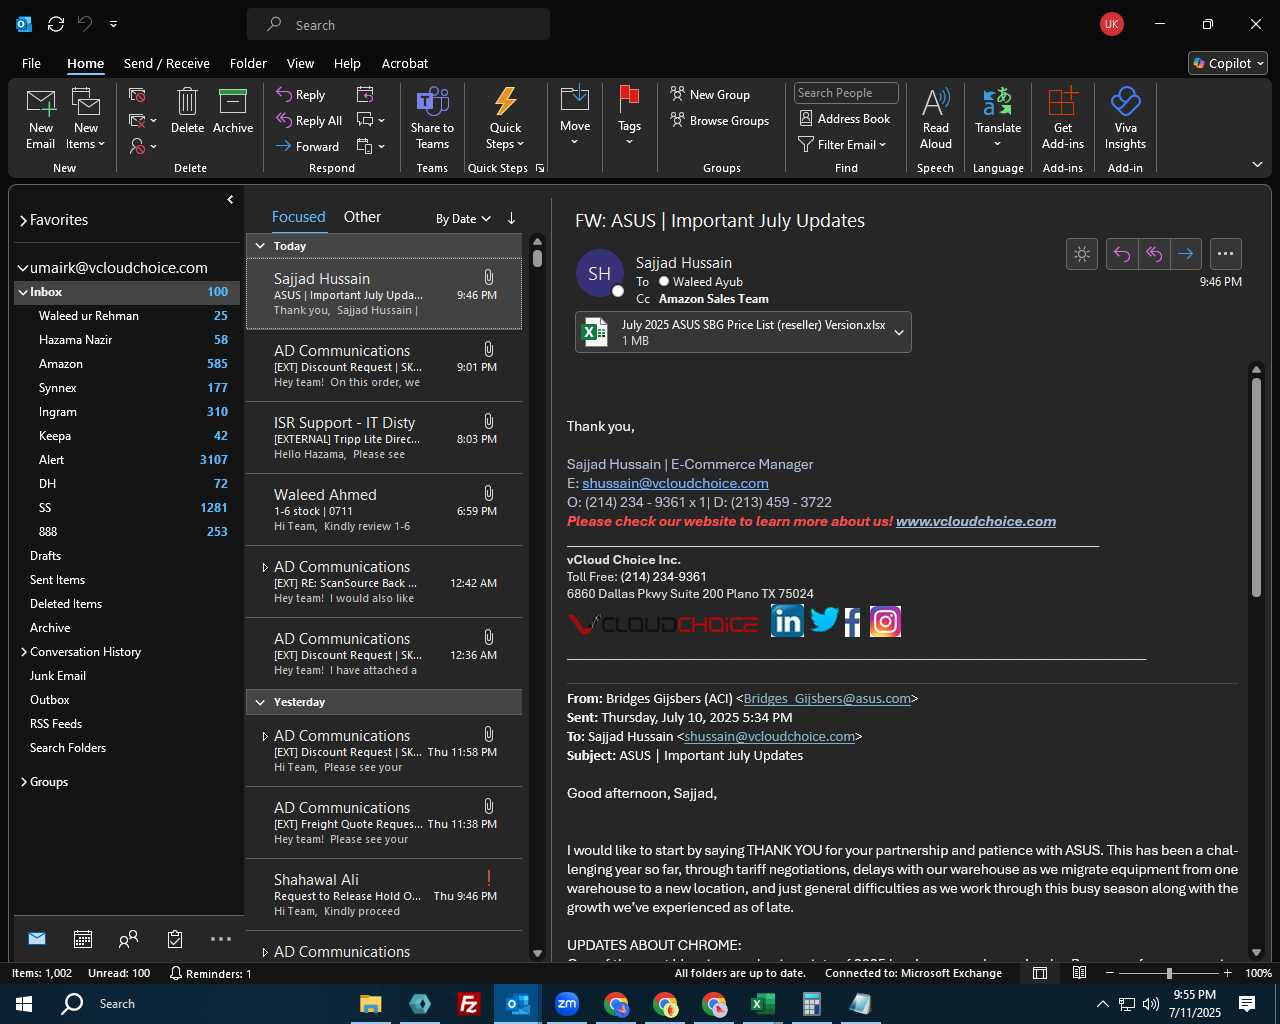Screen dimensions: 1280x1024
Task: Open Waleed Ahmed 1-6 stock email
Action: click(384, 510)
